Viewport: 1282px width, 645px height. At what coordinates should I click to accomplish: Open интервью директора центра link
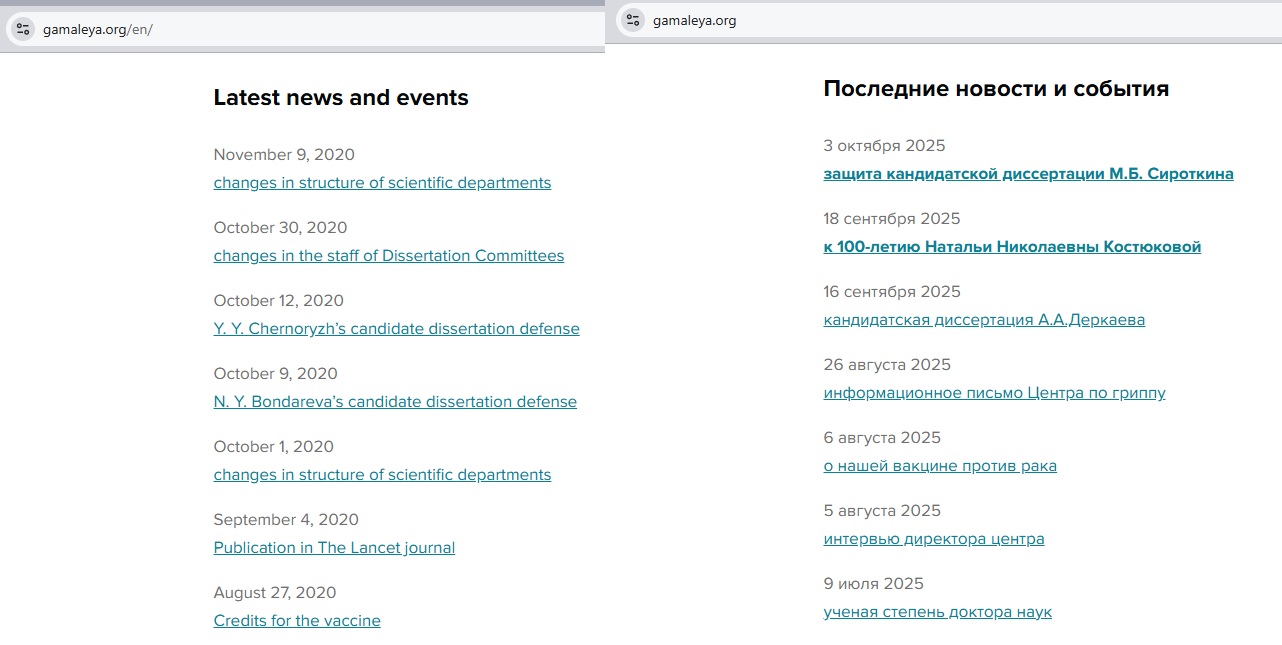934,539
